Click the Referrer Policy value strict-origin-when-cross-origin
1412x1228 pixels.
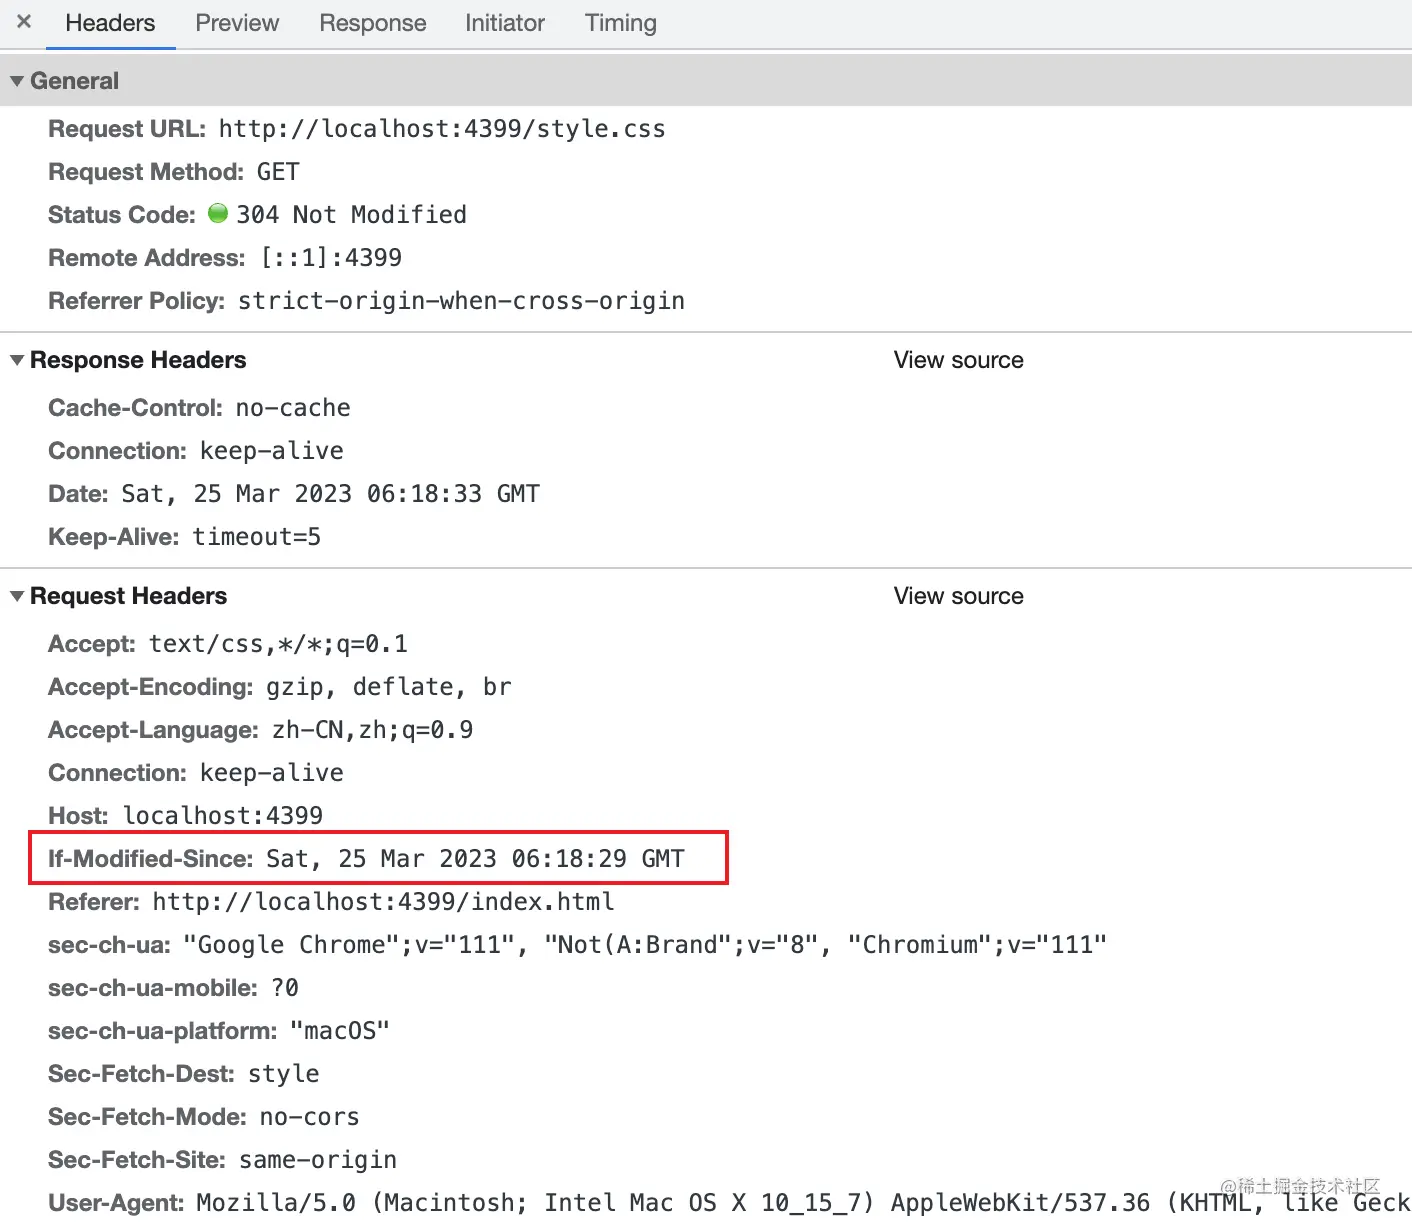(461, 301)
